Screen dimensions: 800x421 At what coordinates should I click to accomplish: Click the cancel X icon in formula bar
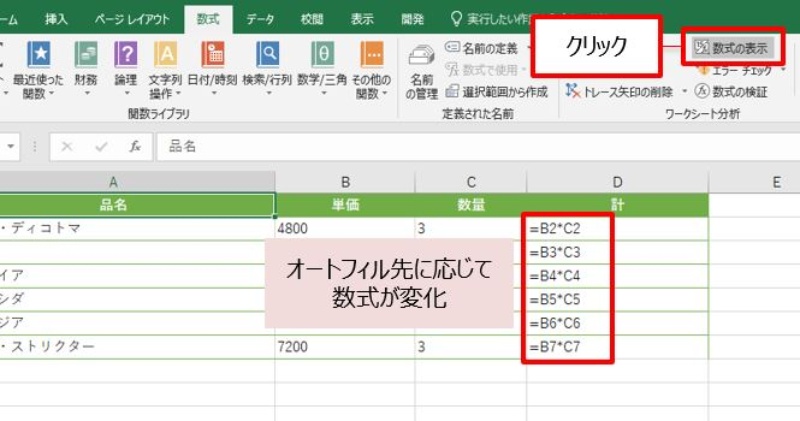[x=66, y=147]
